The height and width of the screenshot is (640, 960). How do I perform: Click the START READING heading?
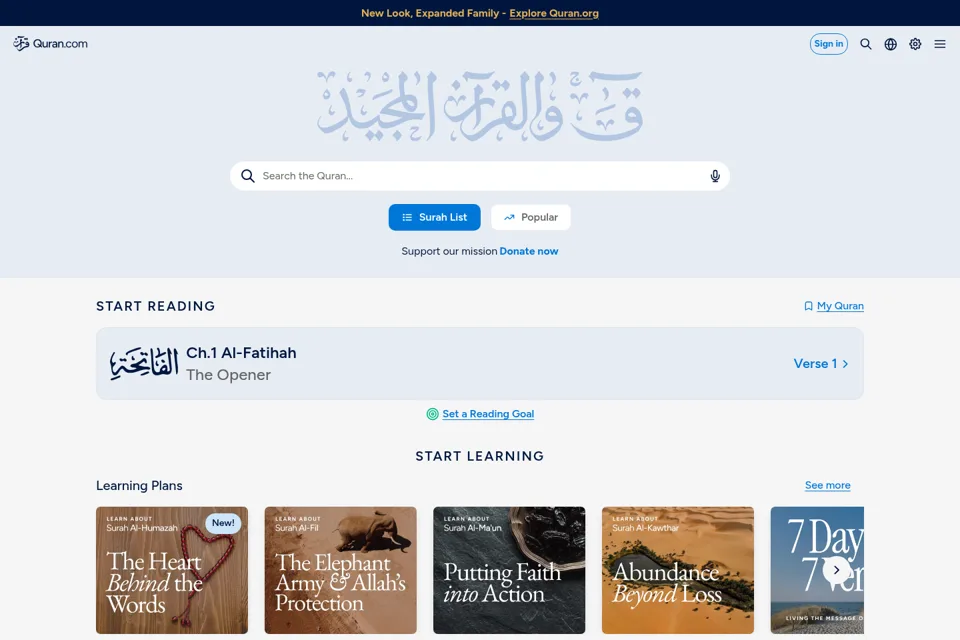tap(156, 306)
